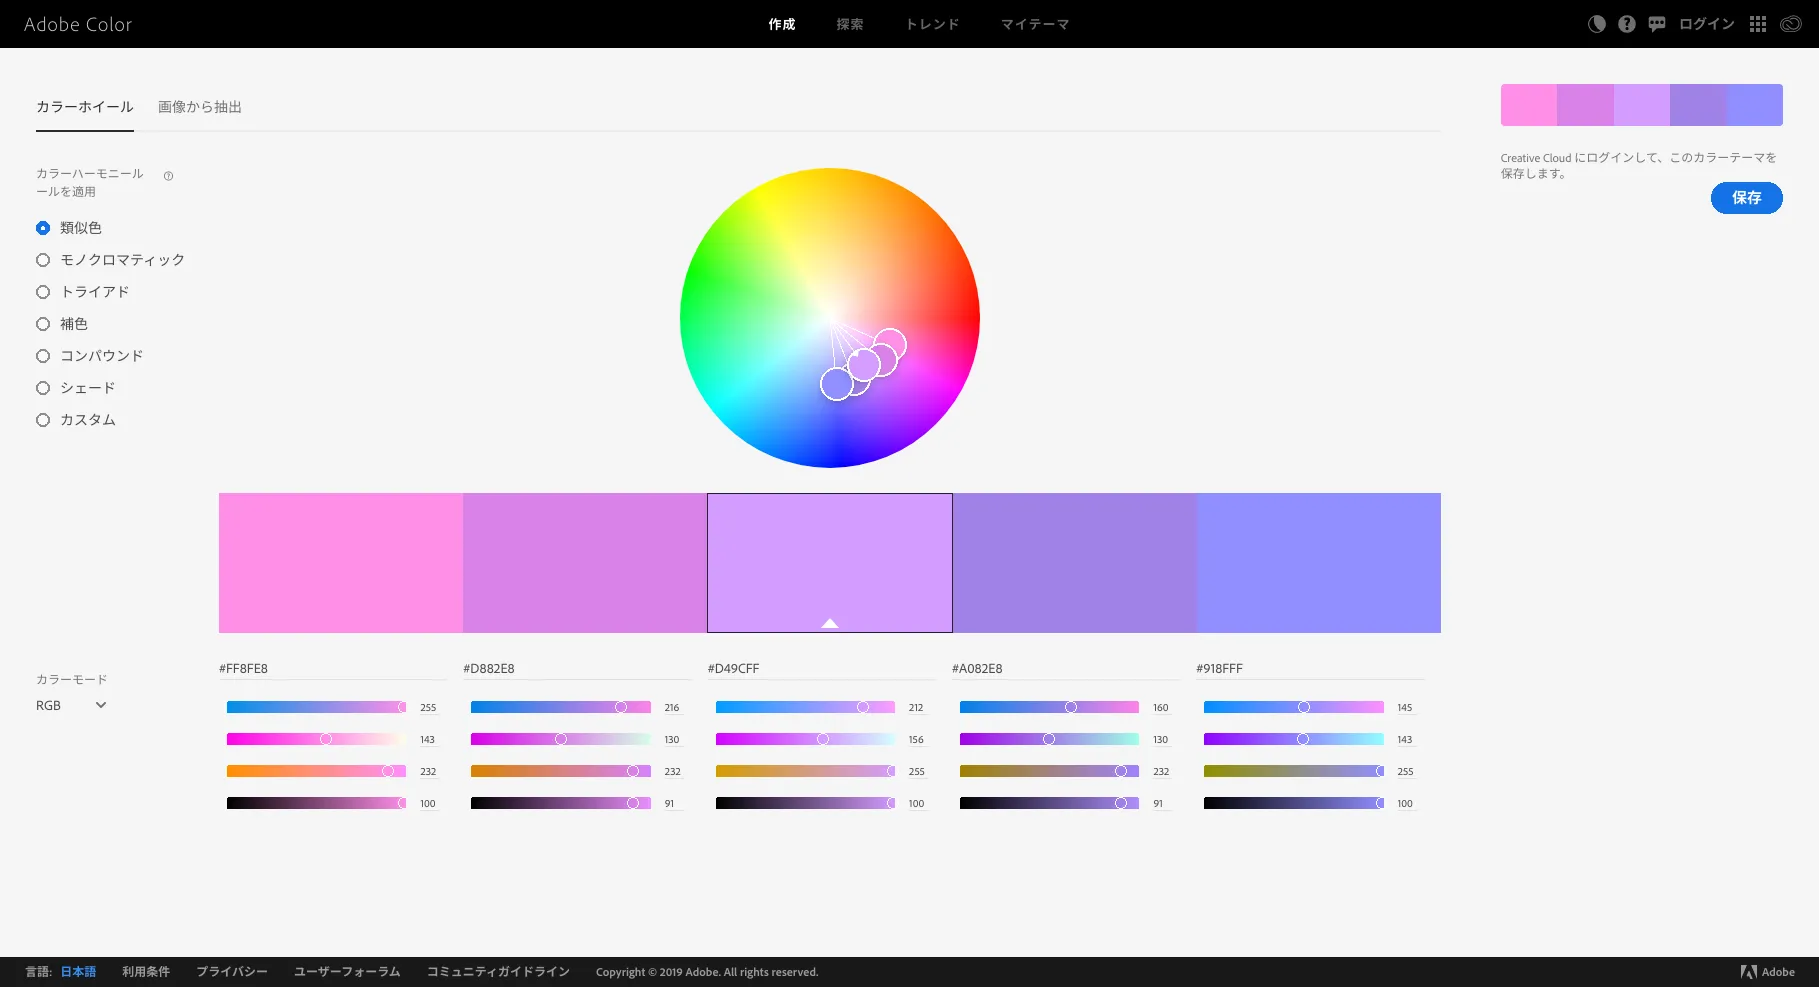Viewport: 1819px width, 987px height.
Task: Open the apps grid icon in the header
Action: coord(1758,24)
